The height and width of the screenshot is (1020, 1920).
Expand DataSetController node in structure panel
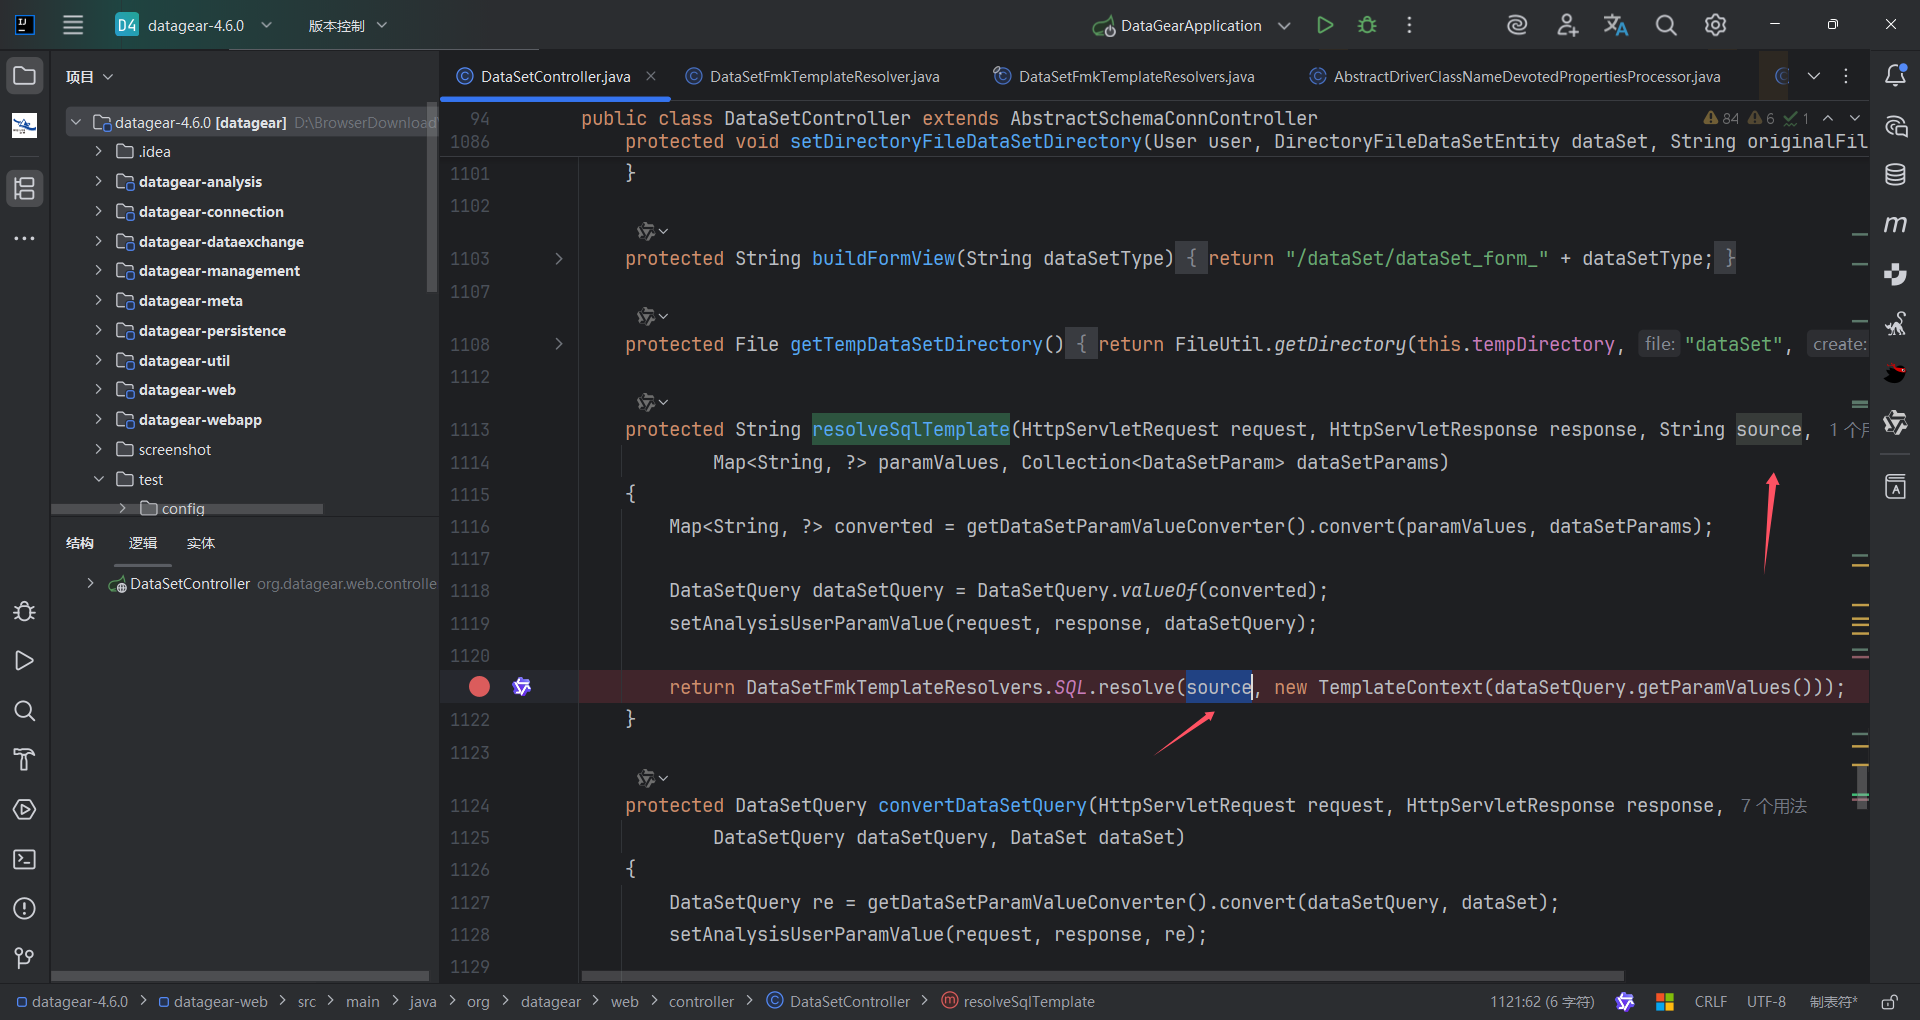pyautogui.click(x=90, y=583)
